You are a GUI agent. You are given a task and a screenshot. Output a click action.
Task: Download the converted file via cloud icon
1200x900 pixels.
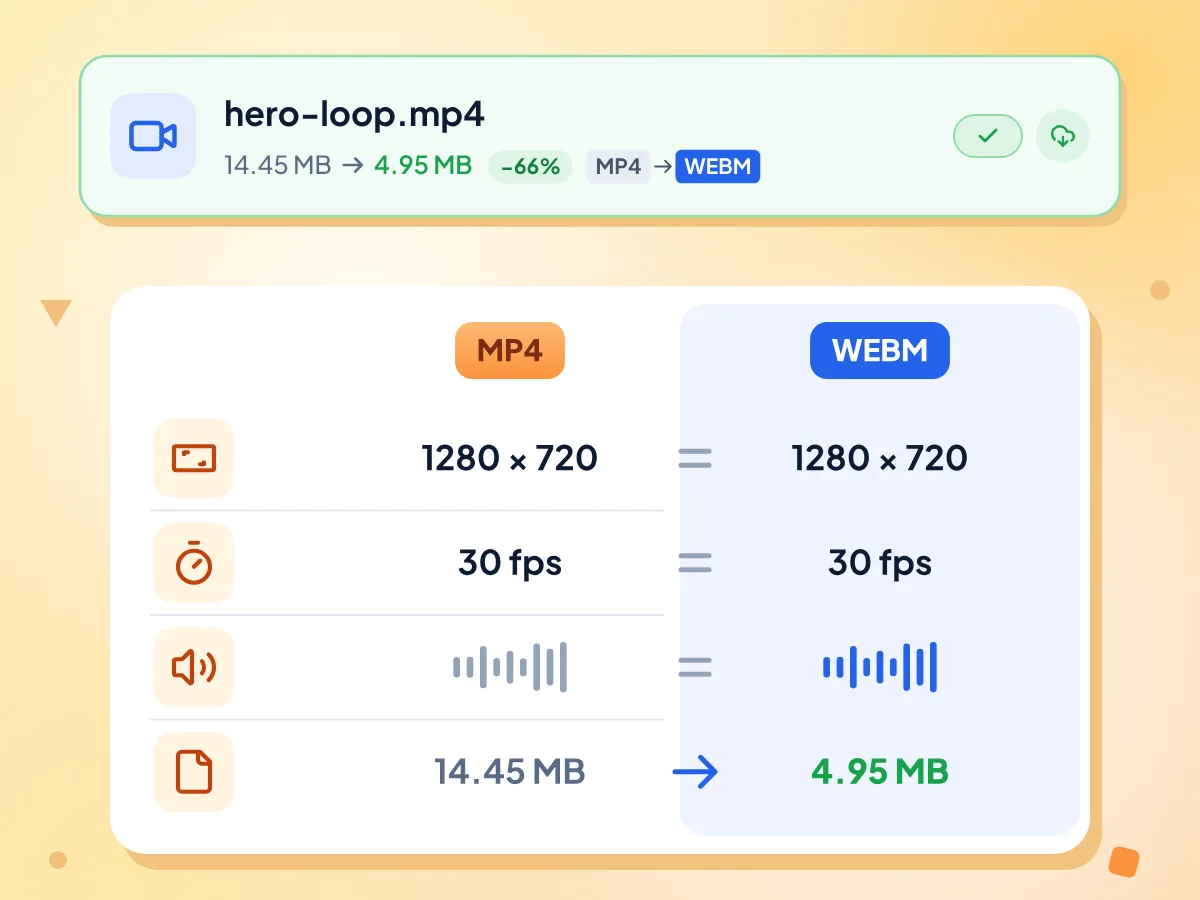pyautogui.click(x=1063, y=136)
